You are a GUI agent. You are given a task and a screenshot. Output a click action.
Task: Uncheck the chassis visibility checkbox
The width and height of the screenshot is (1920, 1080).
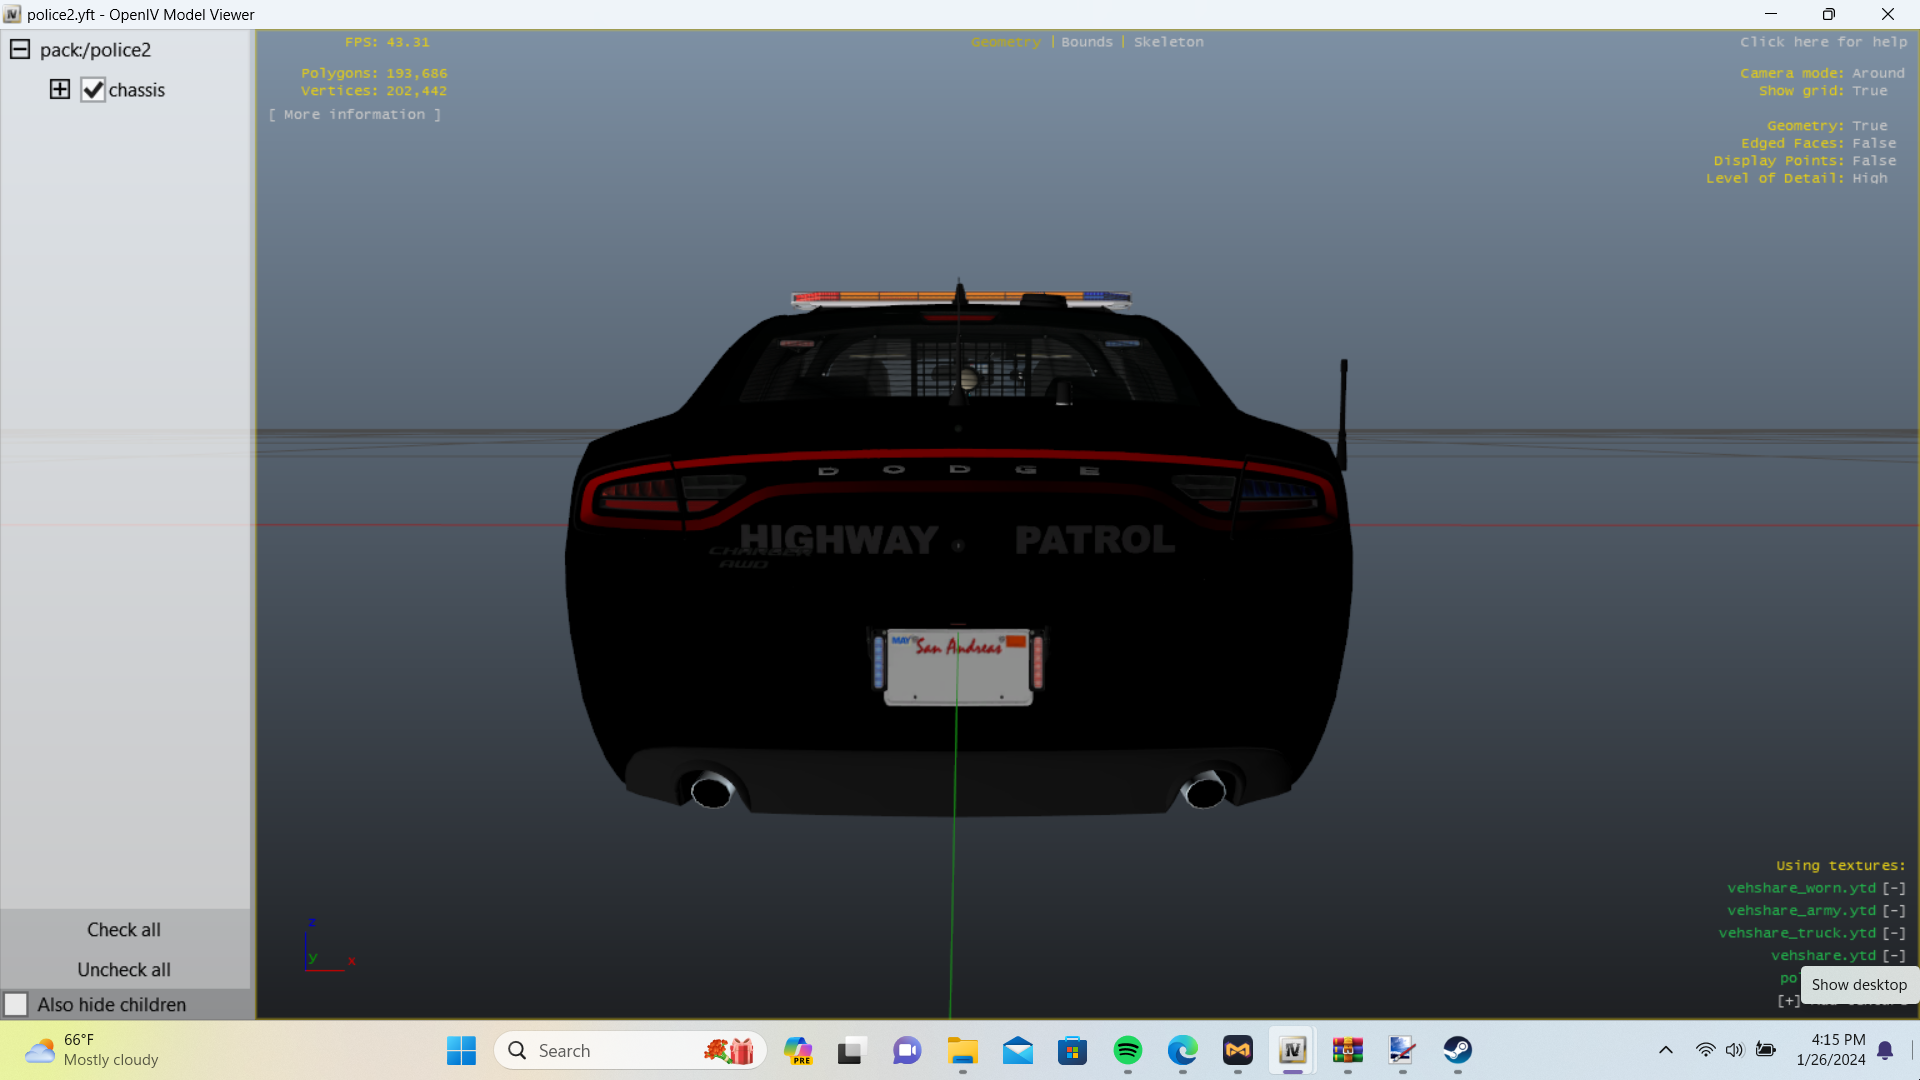click(93, 90)
